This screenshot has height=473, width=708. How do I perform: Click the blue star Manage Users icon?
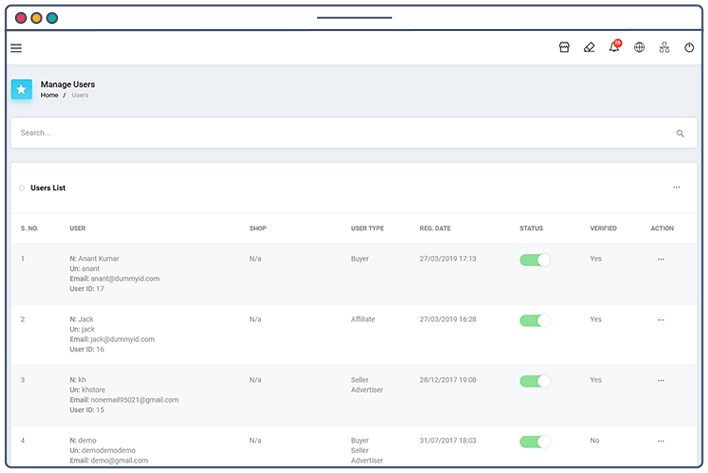coord(22,89)
